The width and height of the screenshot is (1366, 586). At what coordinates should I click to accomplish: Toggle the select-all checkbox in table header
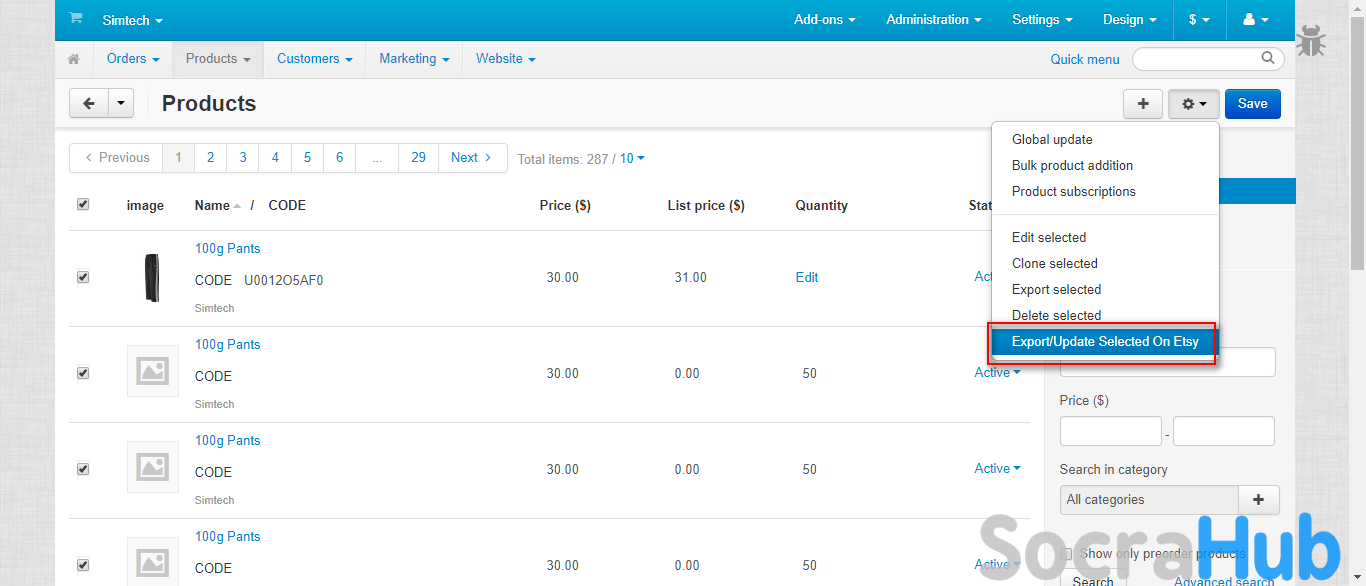pyautogui.click(x=83, y=204)
